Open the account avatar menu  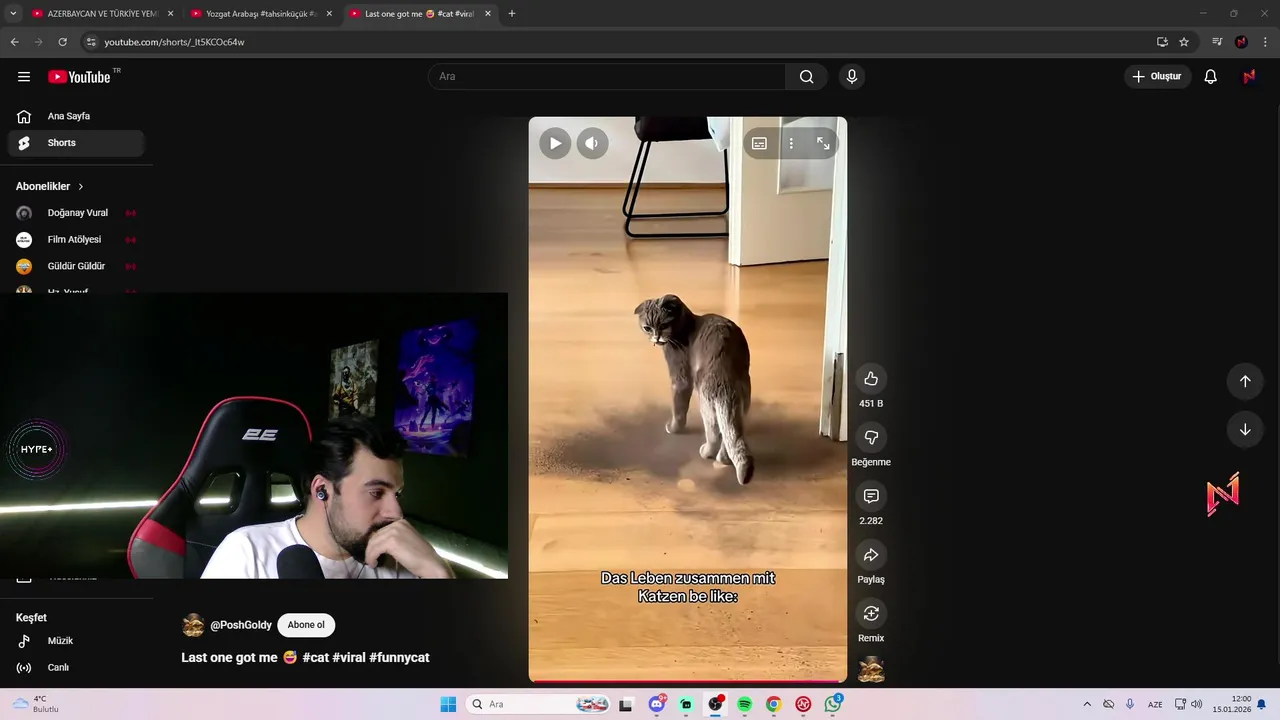[1249, 77]
